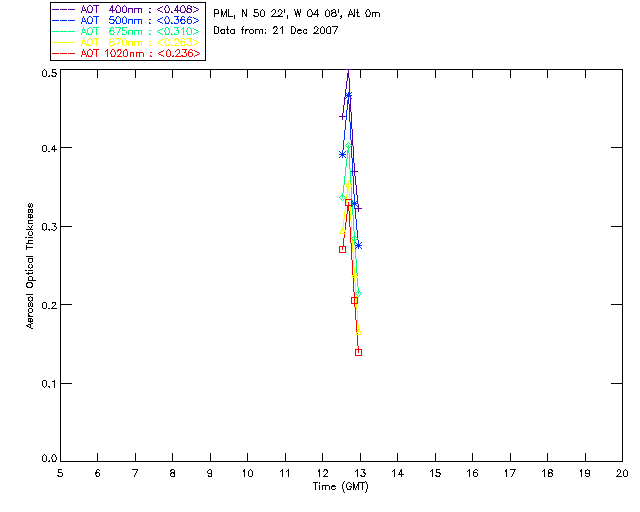Click the y-axis tick label 0.2
This screenshot has width=640, height=512.
pyautogui.click(x=49, y=305)
